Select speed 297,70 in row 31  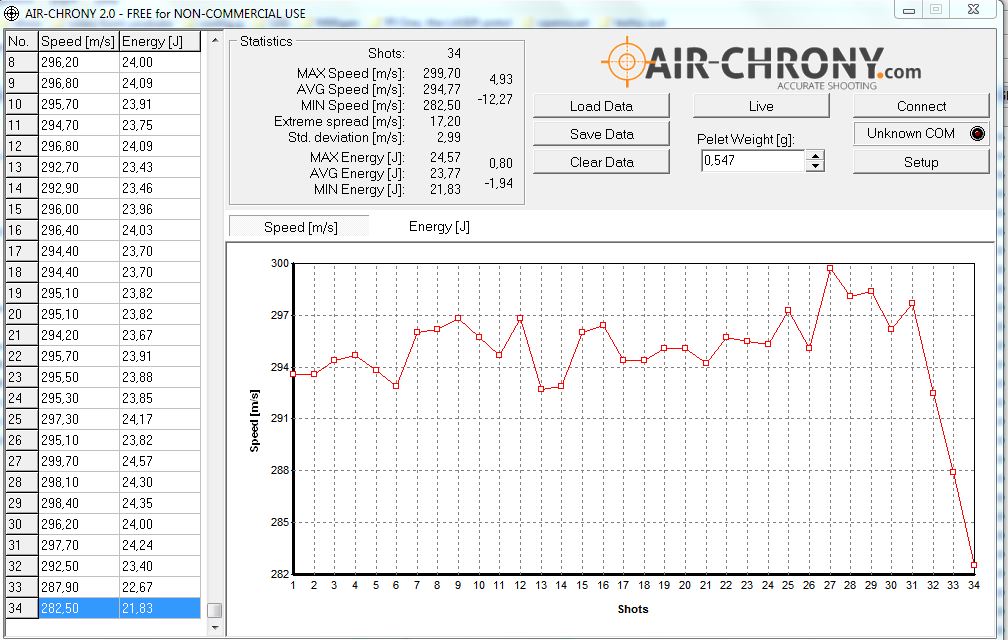tap(78, 545)
